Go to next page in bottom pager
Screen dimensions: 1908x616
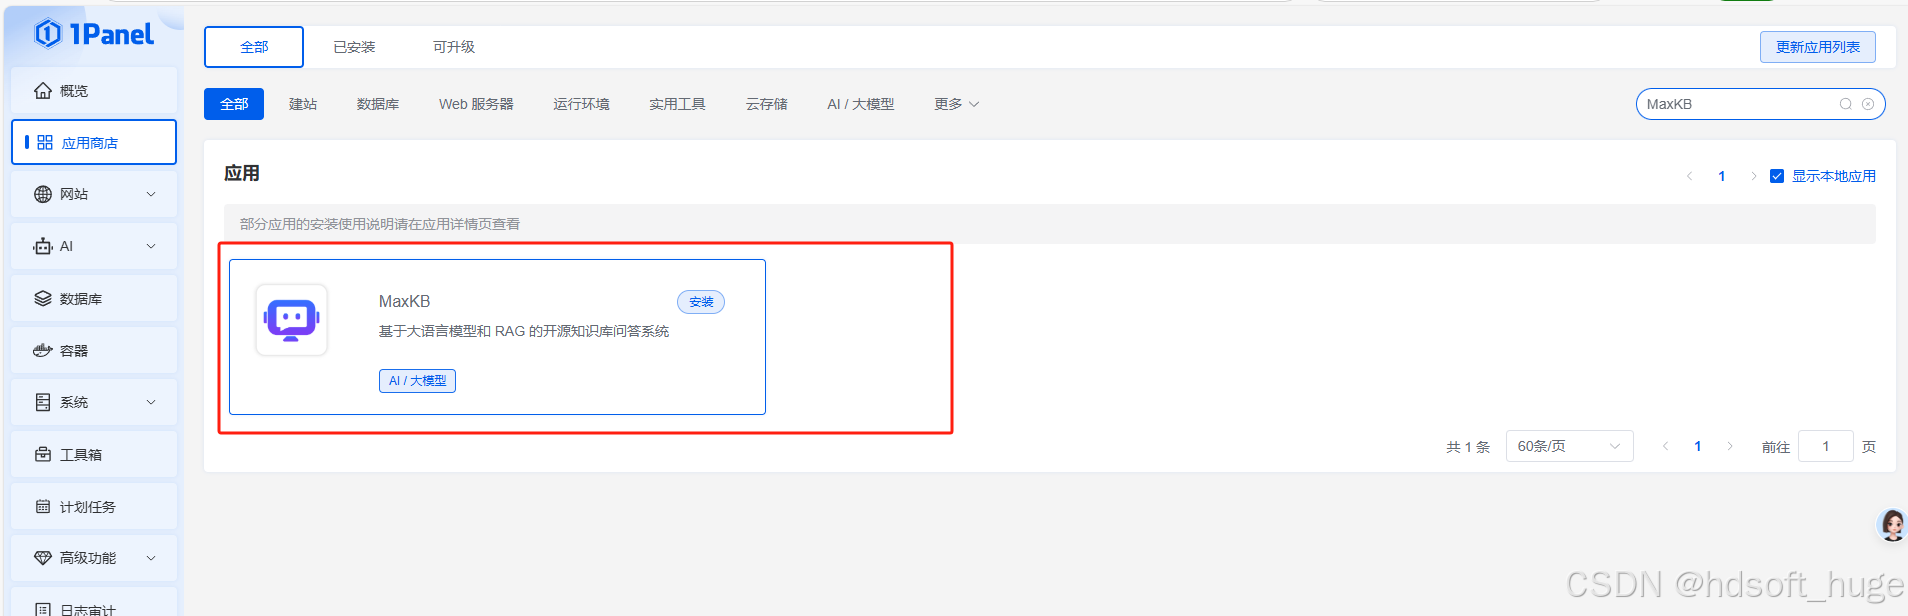coord(1730,446)
